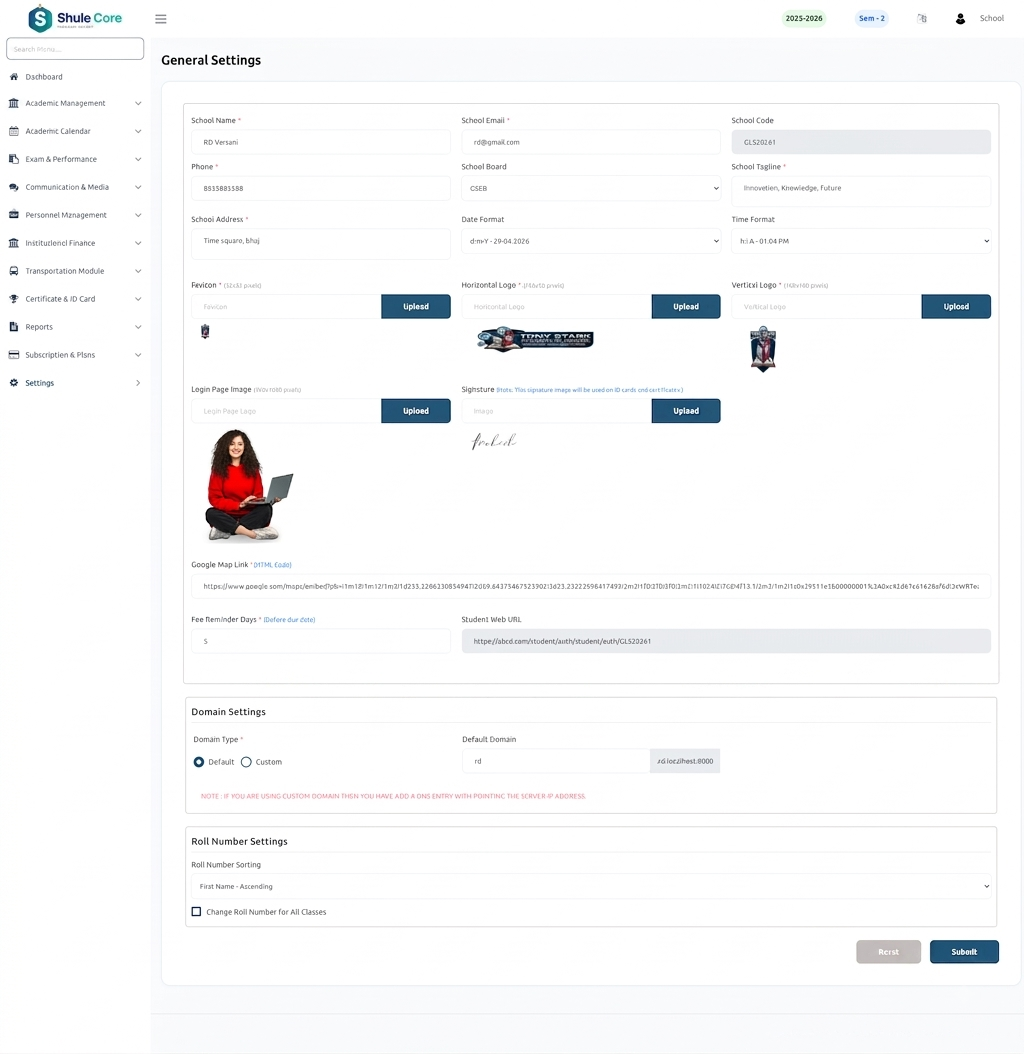Open the School Board dropdown
1024x1054 pixels.
(x=591, y=188)
